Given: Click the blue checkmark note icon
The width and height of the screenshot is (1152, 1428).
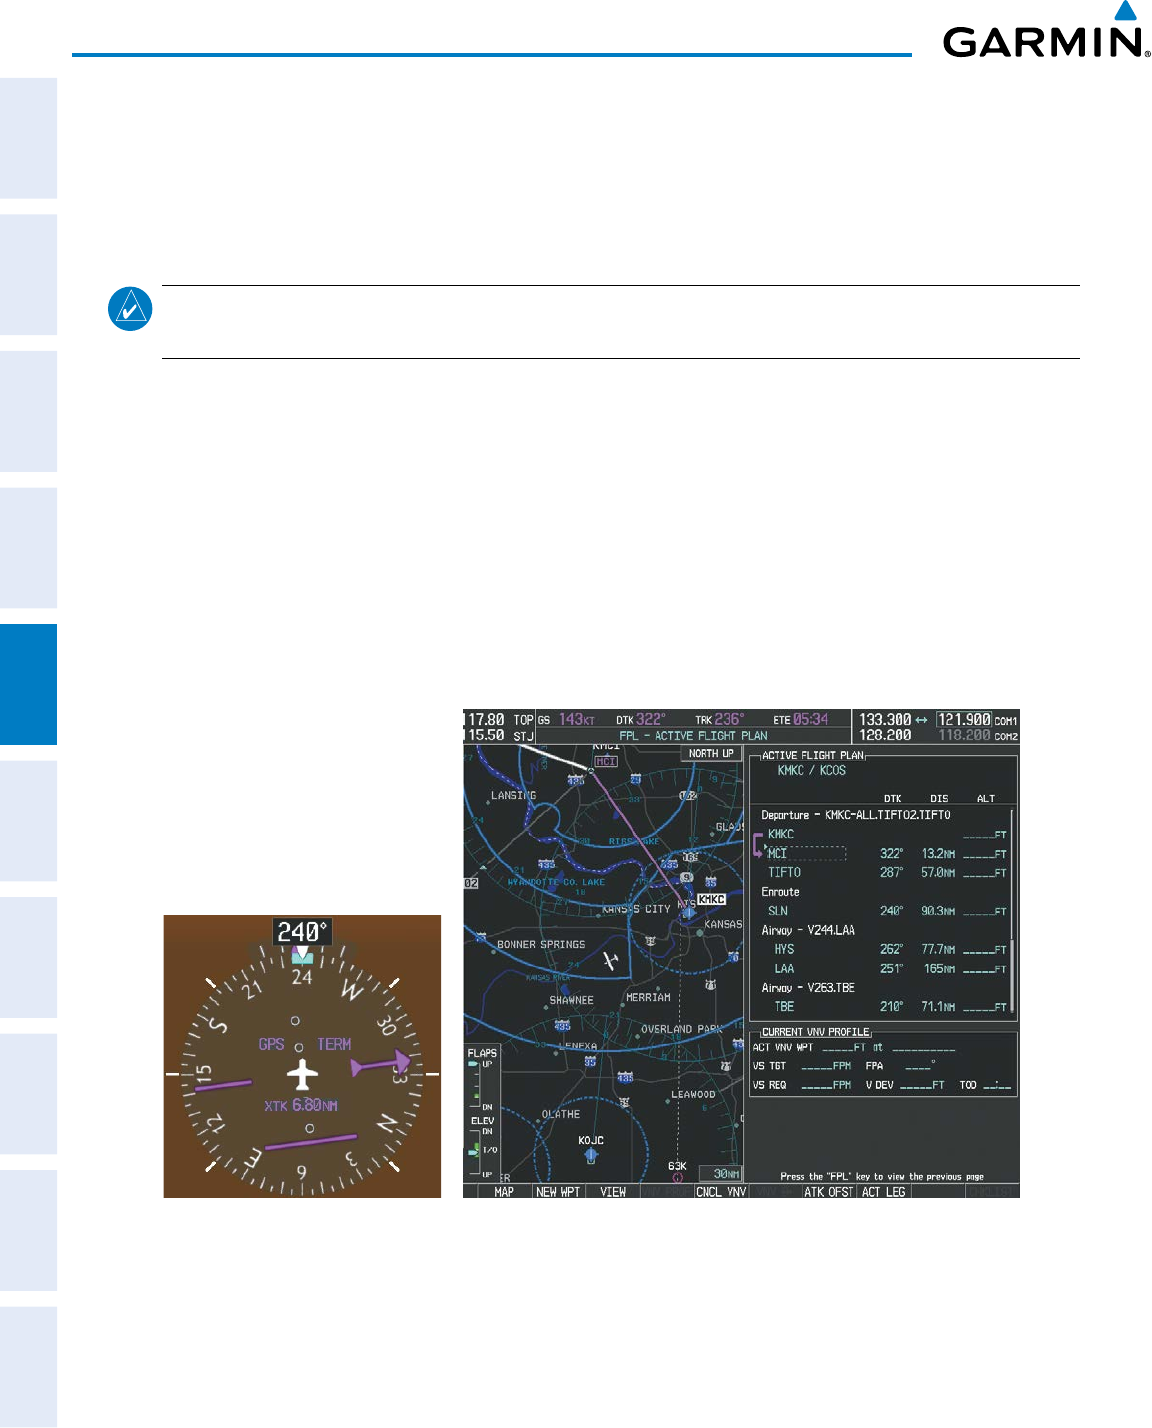Looking at the screenshot, I should 130,309.
